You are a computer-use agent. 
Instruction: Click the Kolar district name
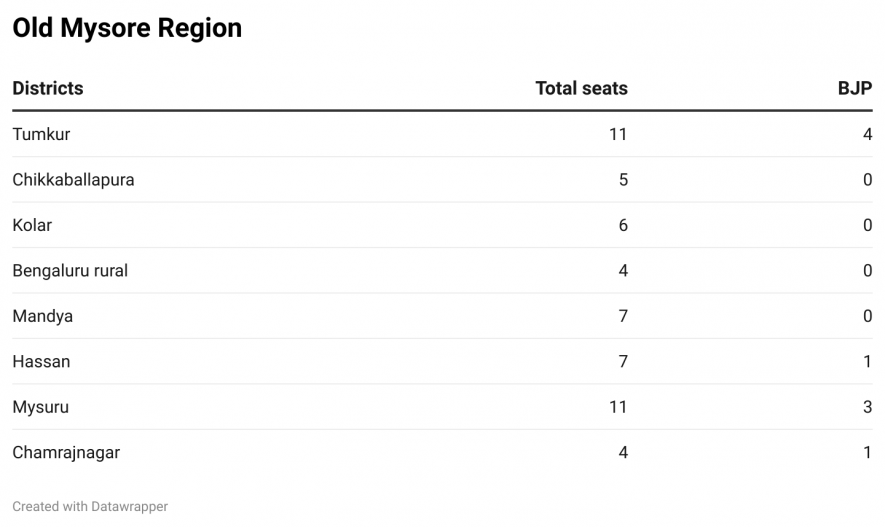click(x=32, y=225)
